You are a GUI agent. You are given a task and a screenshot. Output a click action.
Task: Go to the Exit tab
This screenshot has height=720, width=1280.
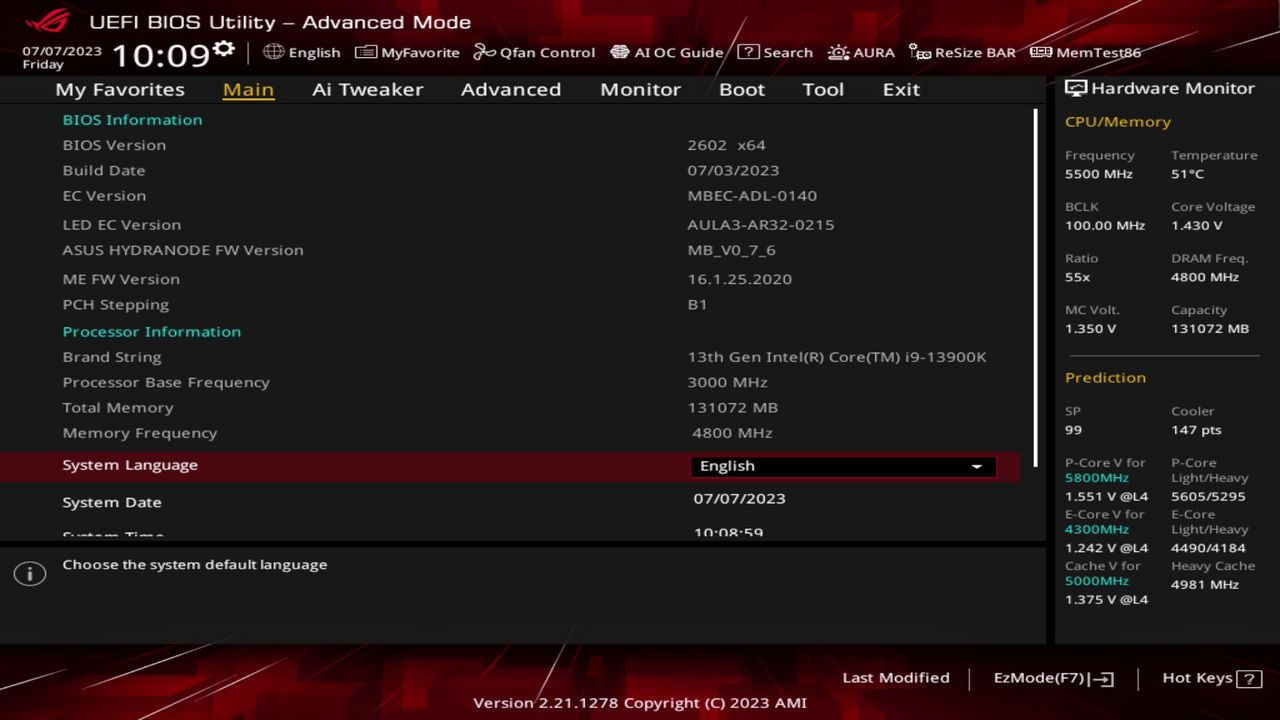coord(901,89)
